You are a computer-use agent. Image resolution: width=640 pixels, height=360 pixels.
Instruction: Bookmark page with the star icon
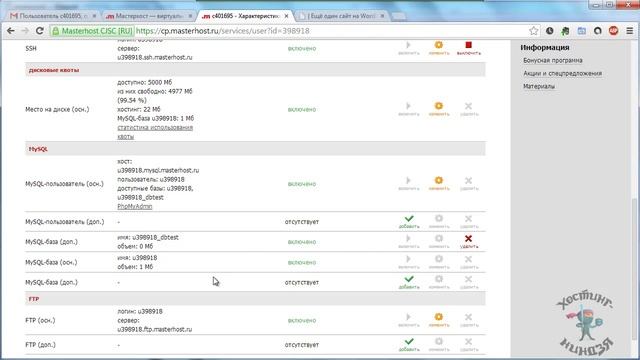pos(533,31)
